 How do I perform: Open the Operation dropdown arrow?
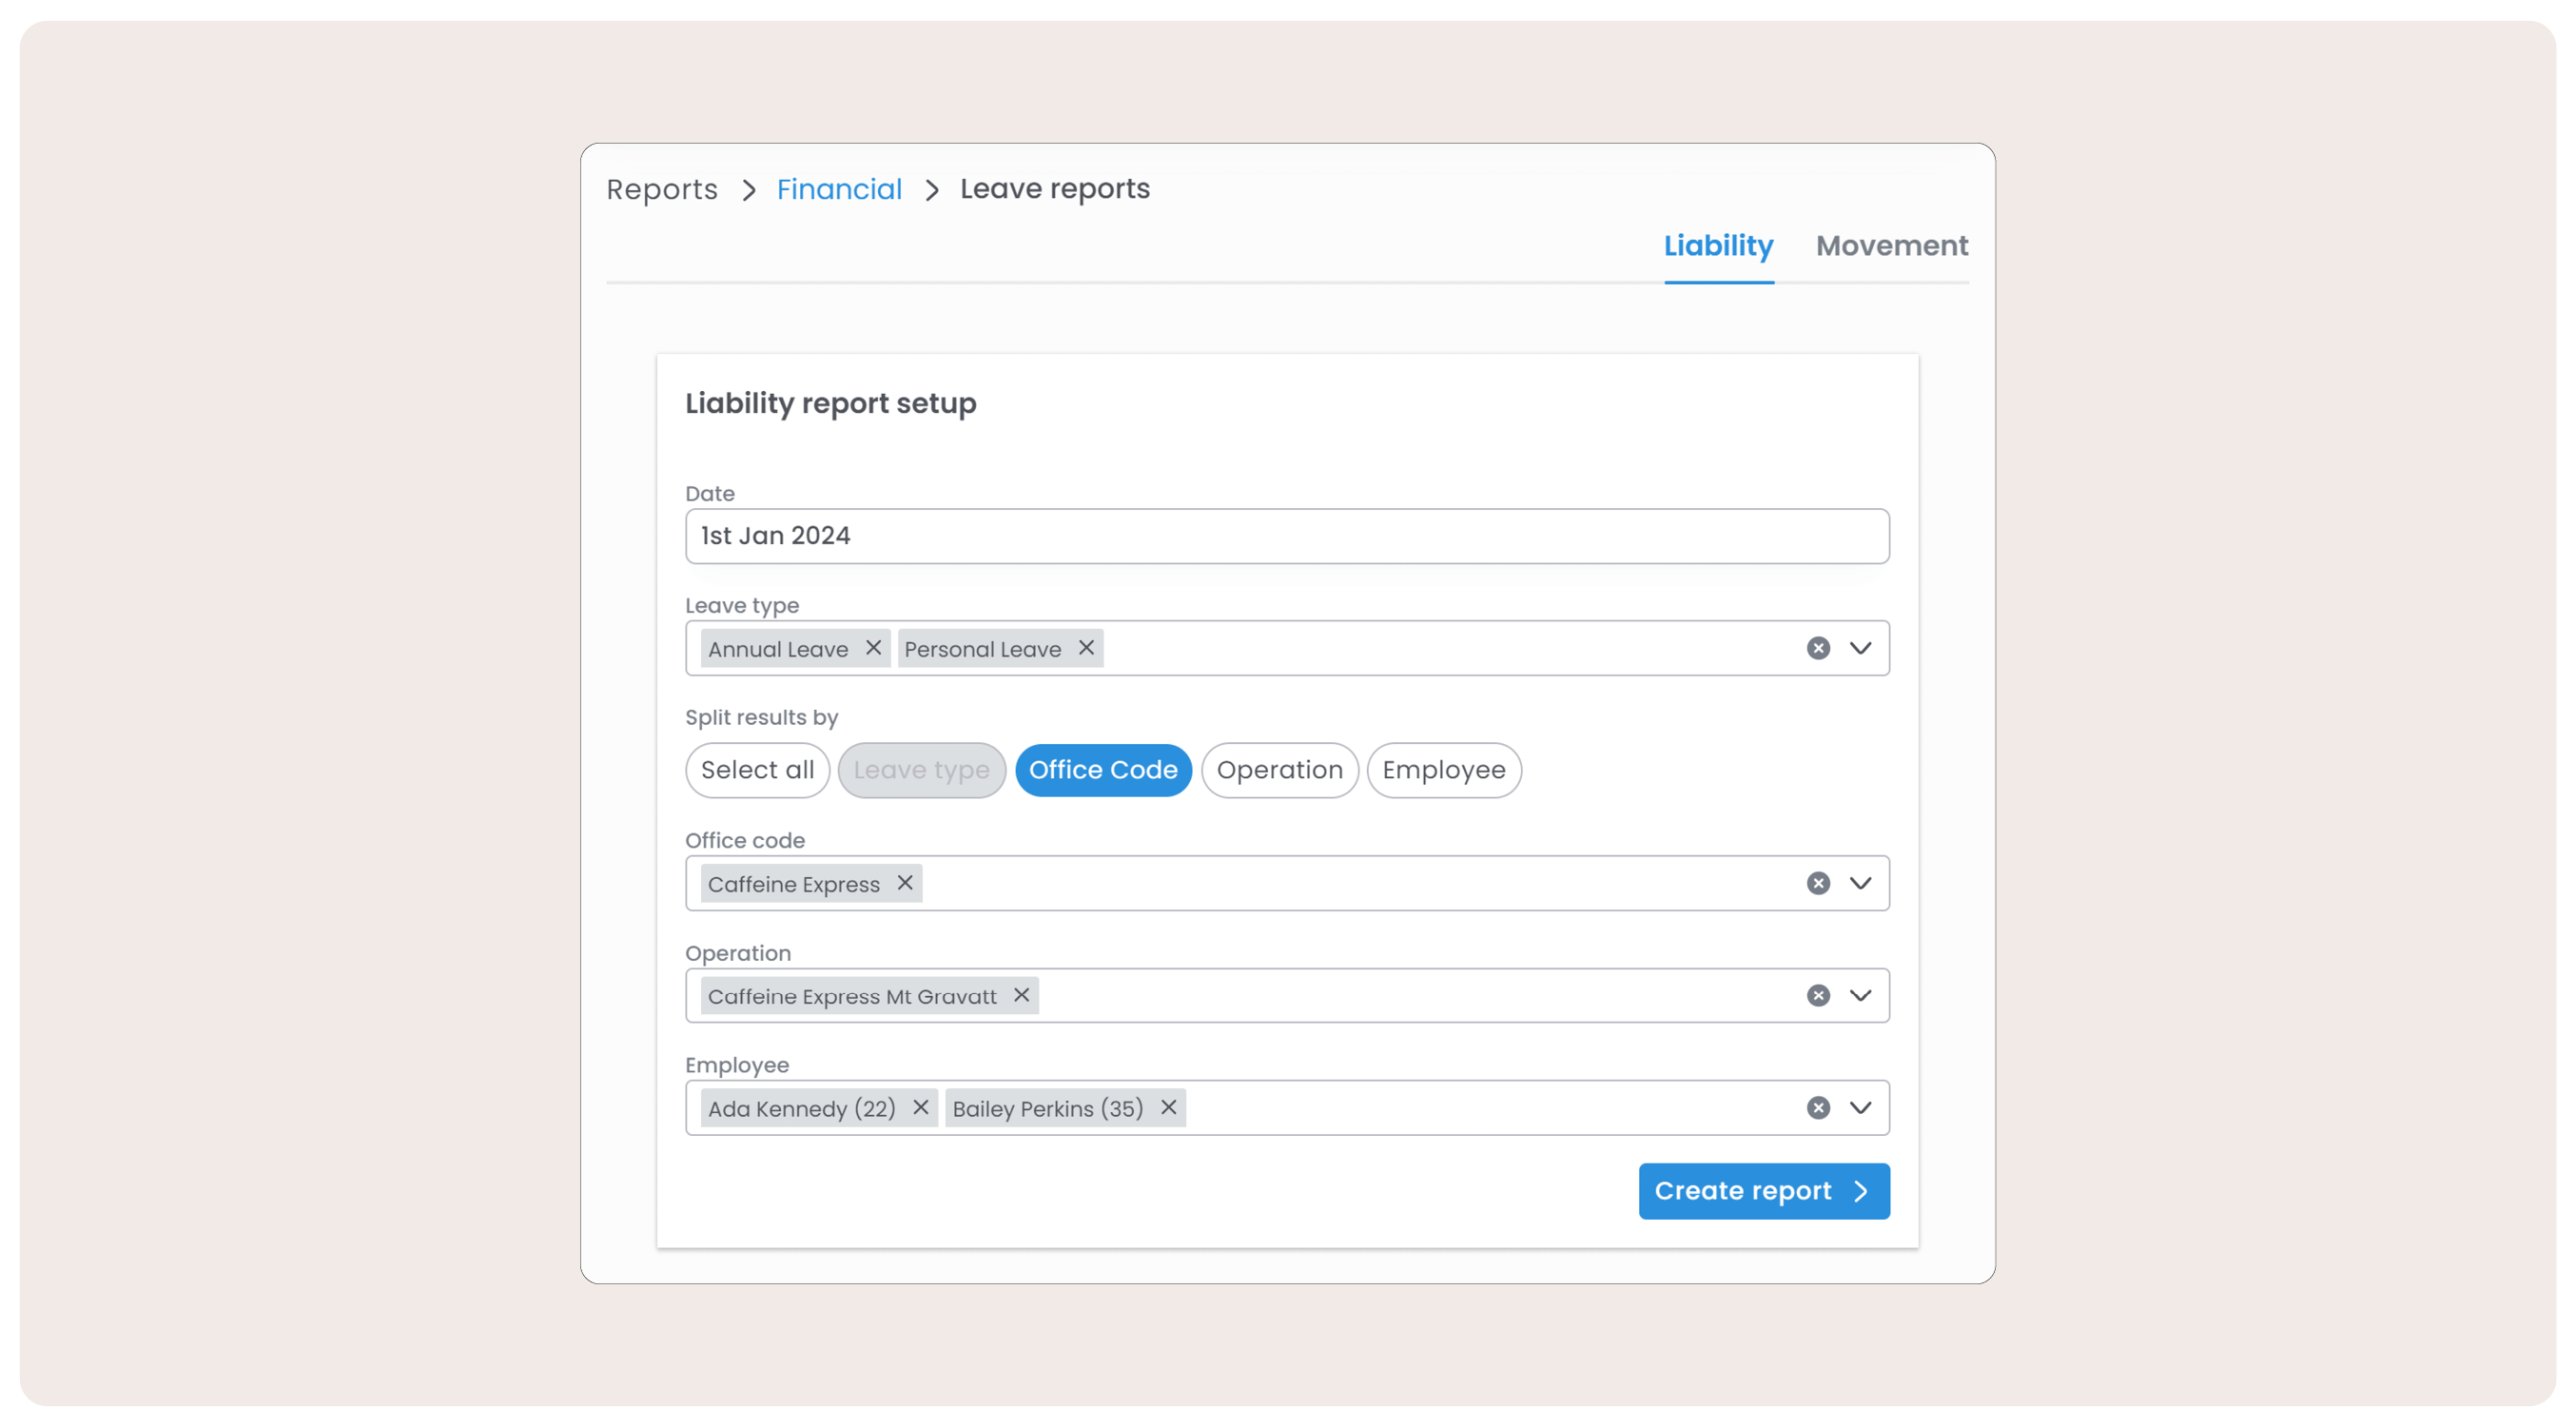pyautogui.click(x=1860, y=995)
